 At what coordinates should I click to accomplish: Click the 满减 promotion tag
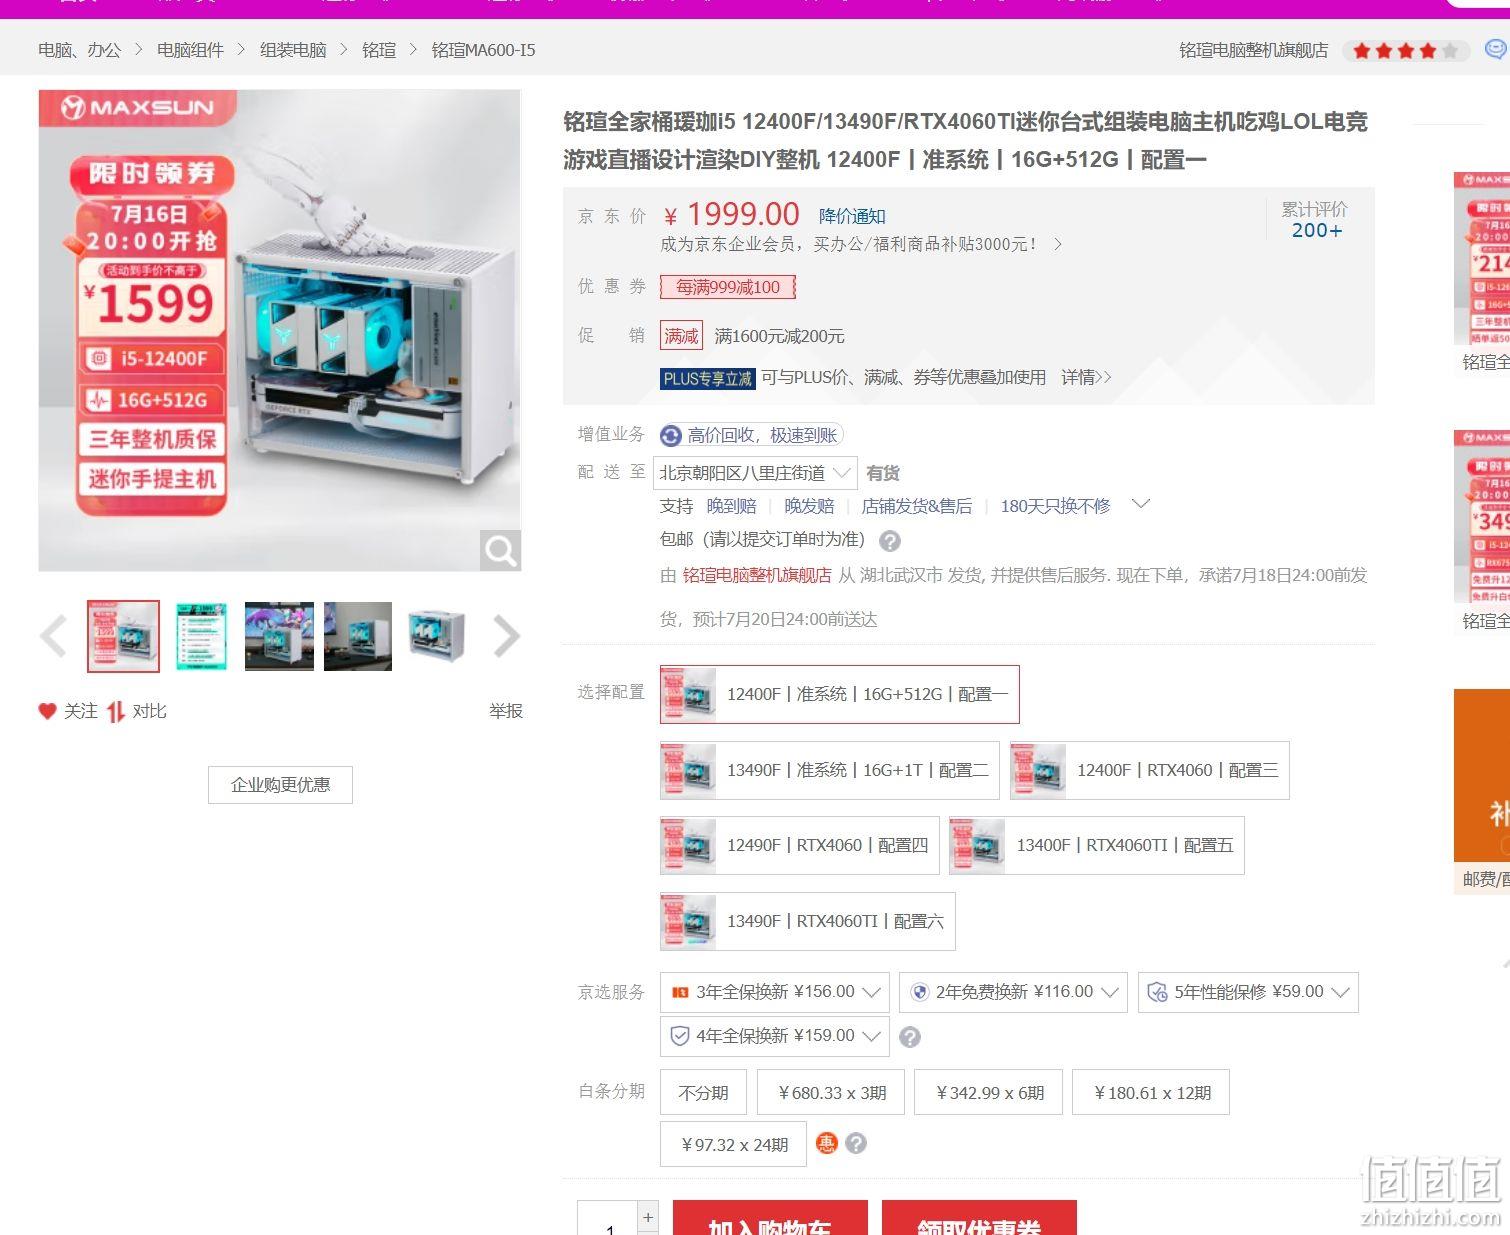[681, 336]
